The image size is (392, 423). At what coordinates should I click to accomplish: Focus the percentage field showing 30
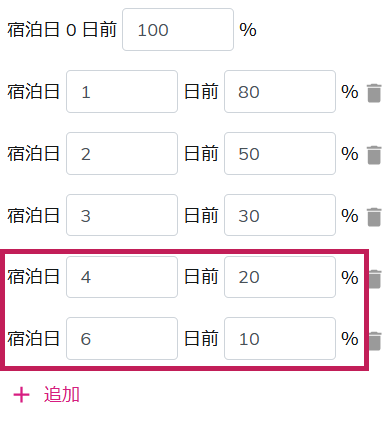tap(280, 215)
